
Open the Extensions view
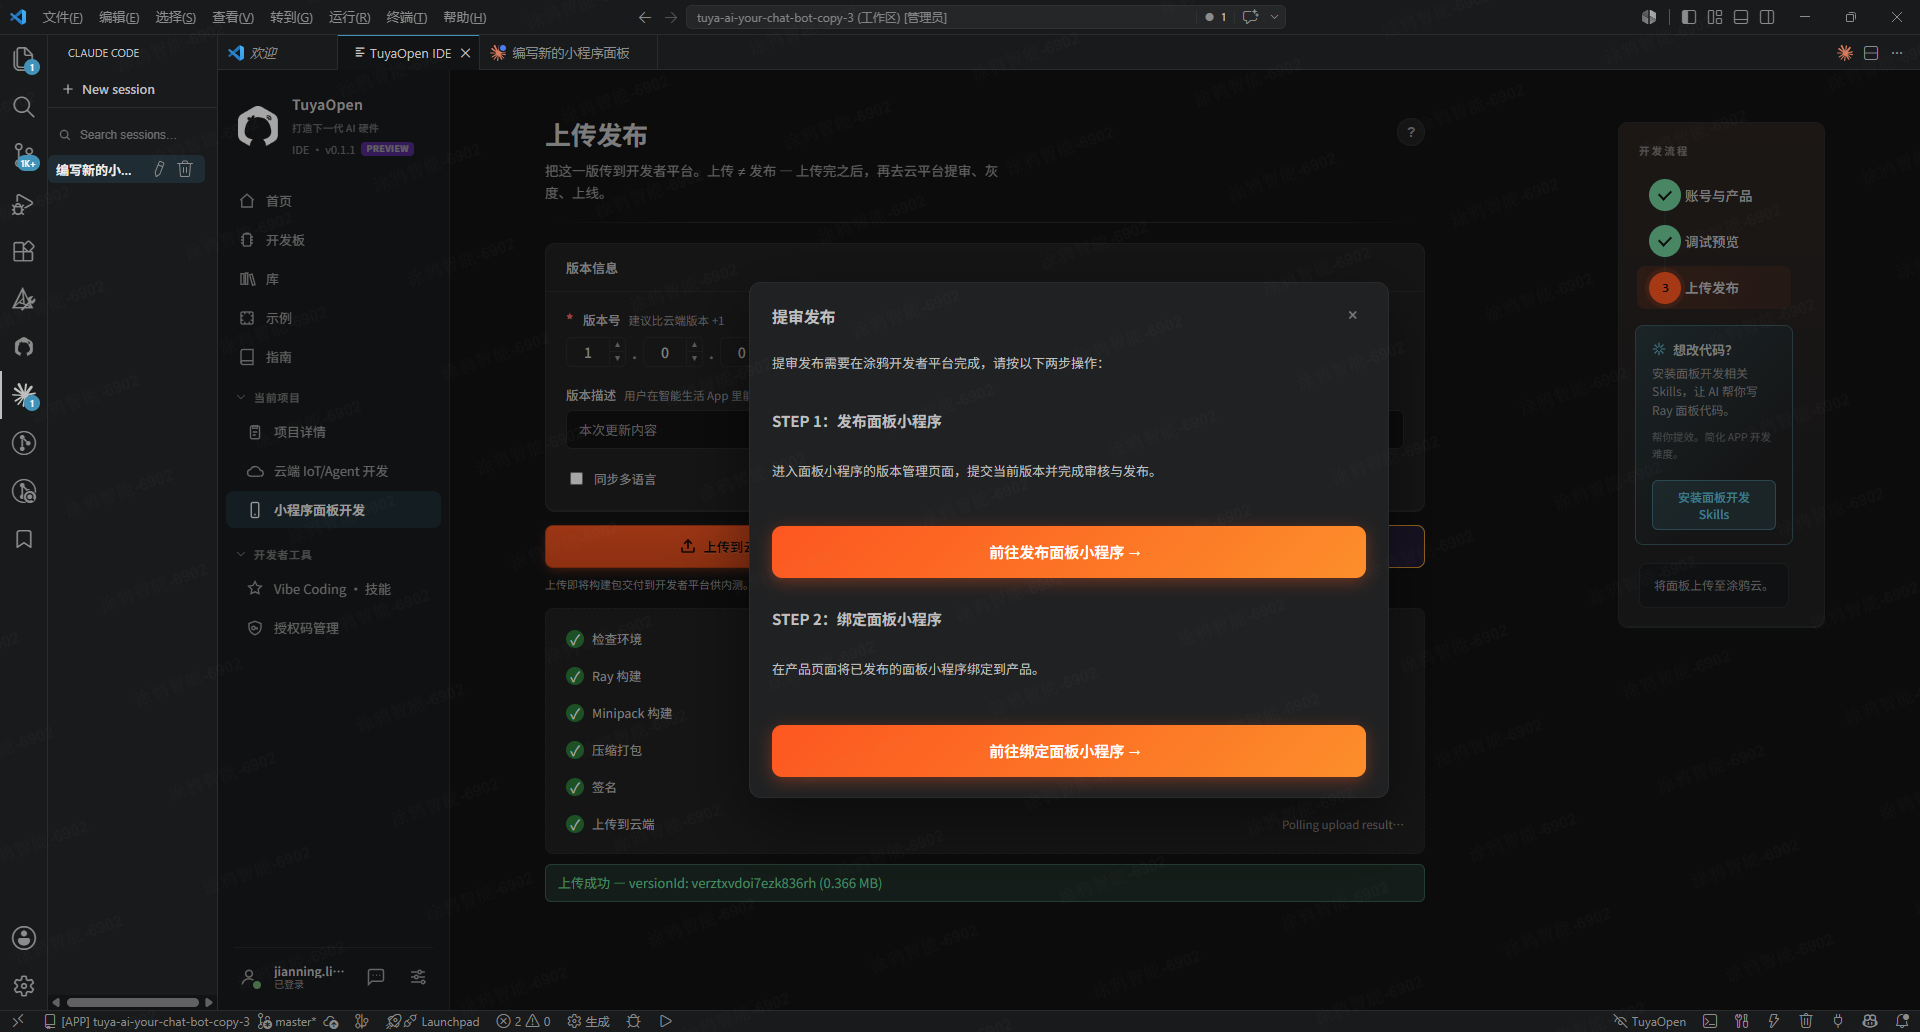(x=23, y=251)
